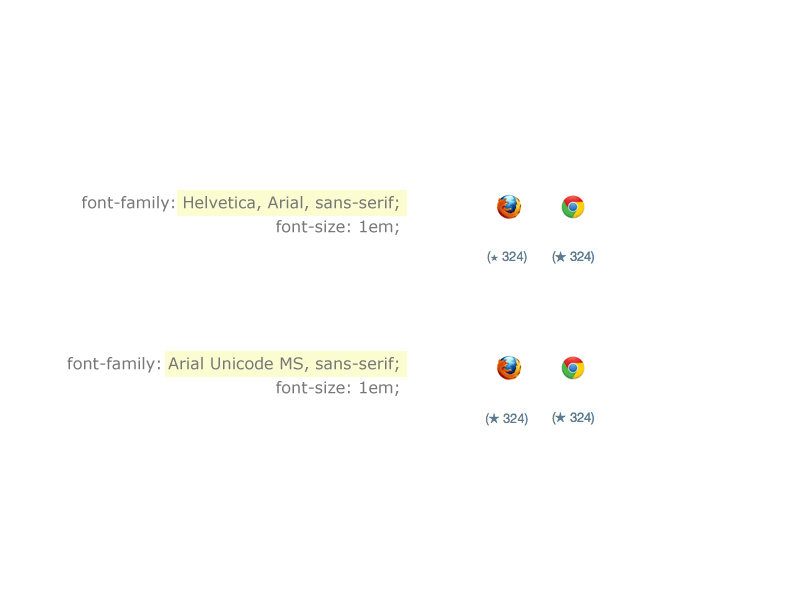800x600 pixels.
Task: Click the Arial Unicode MS highlighted text
Action: click(x=236, y=364)
